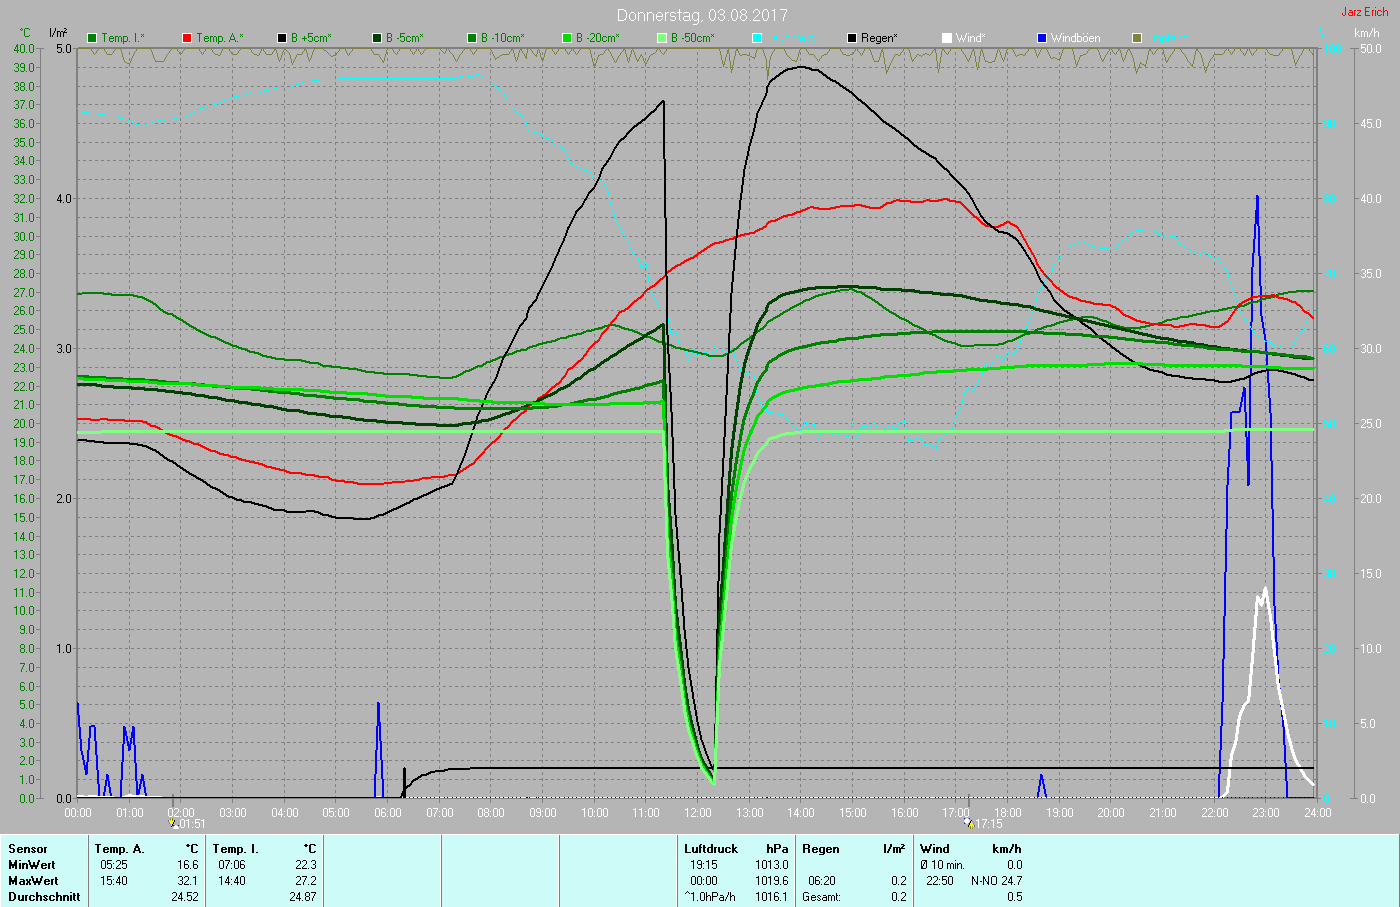
Task: Click Luftdruck minimum value 1013.0
Action: click(772, 865)
